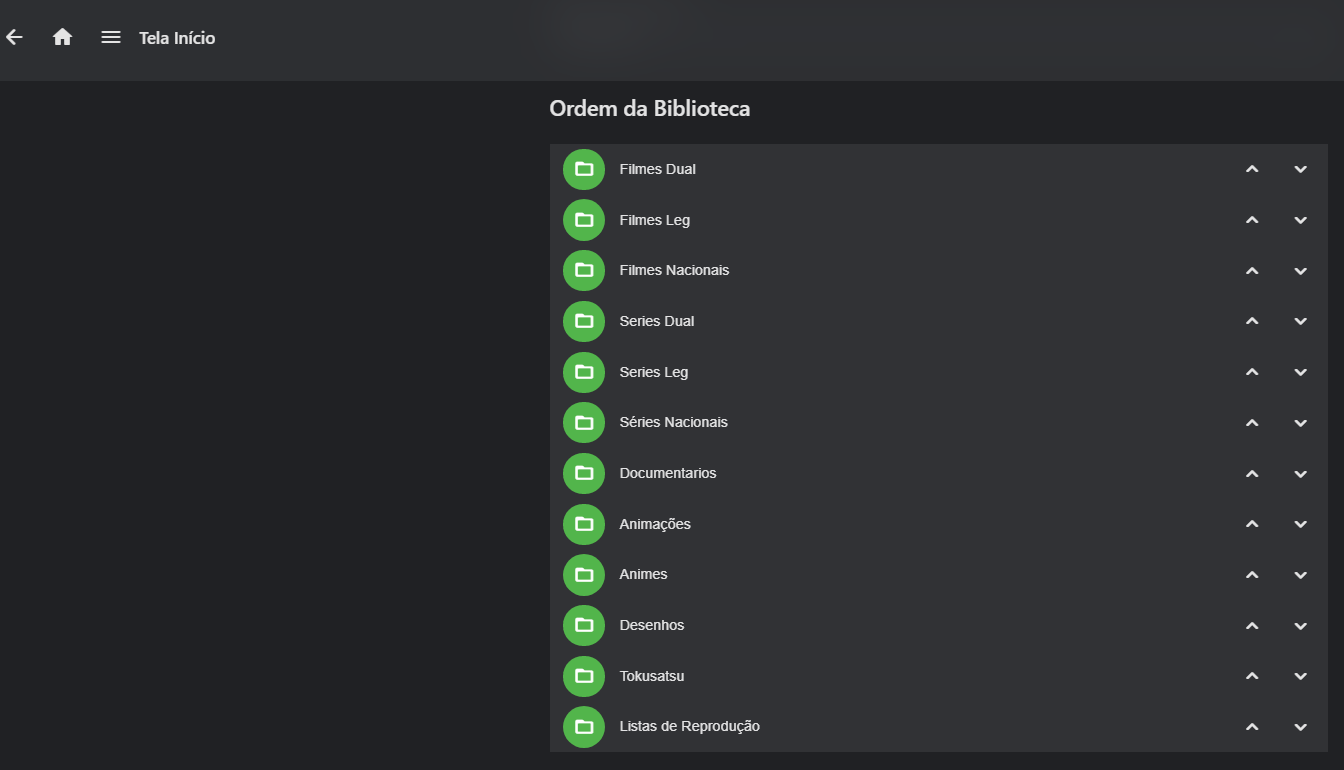
Task: Click the Documentarios folder icon
Action: 584,473
